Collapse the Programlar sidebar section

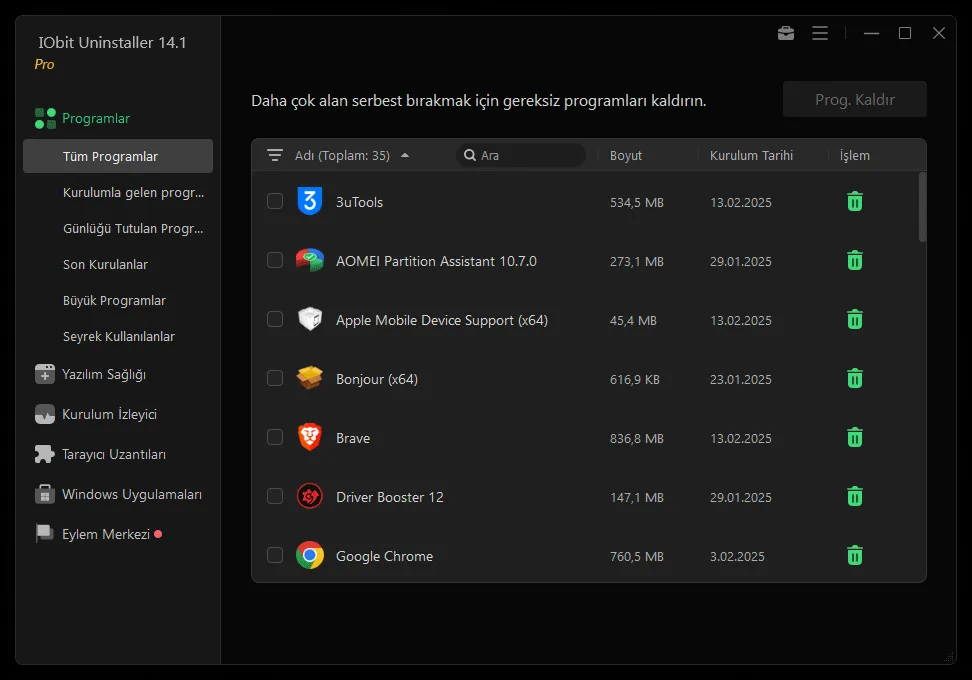coord(96,118)
